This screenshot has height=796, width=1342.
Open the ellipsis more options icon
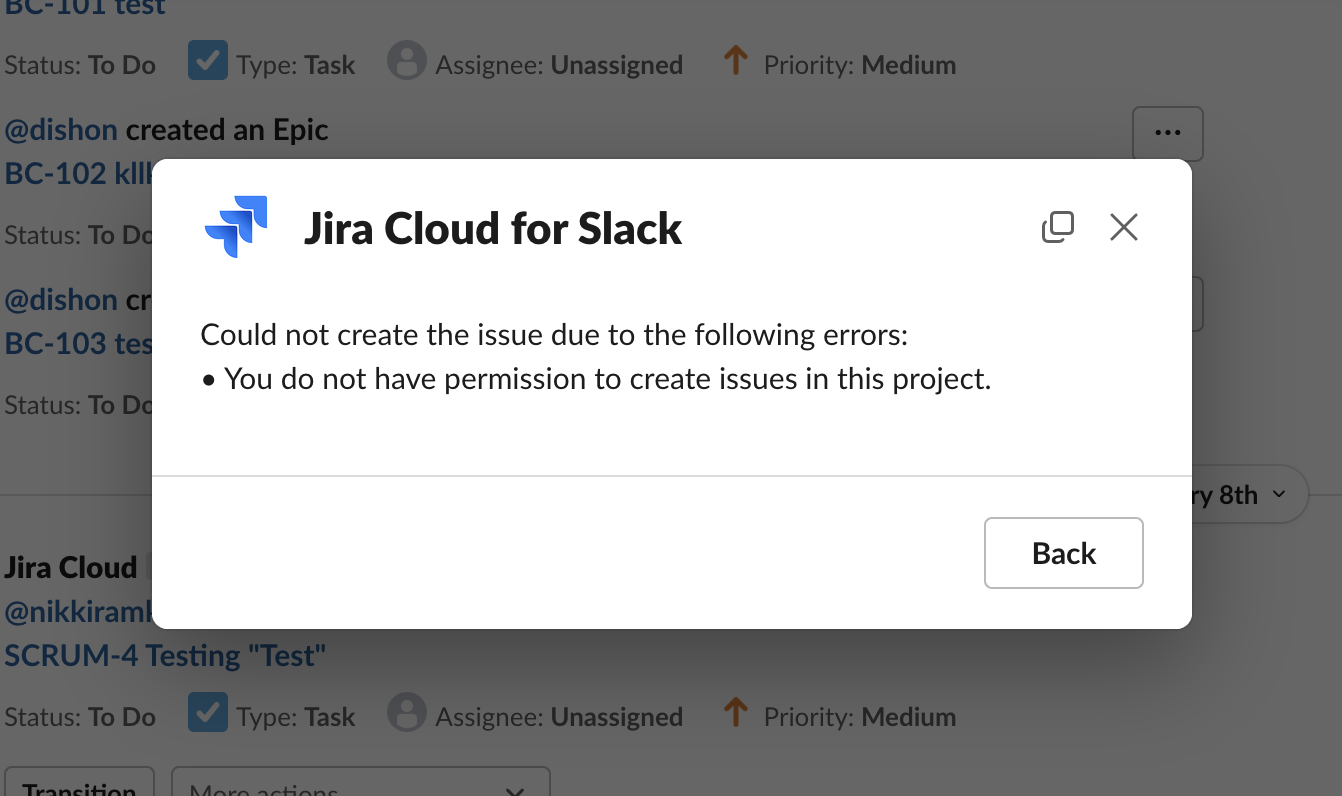click(1167, 132)
